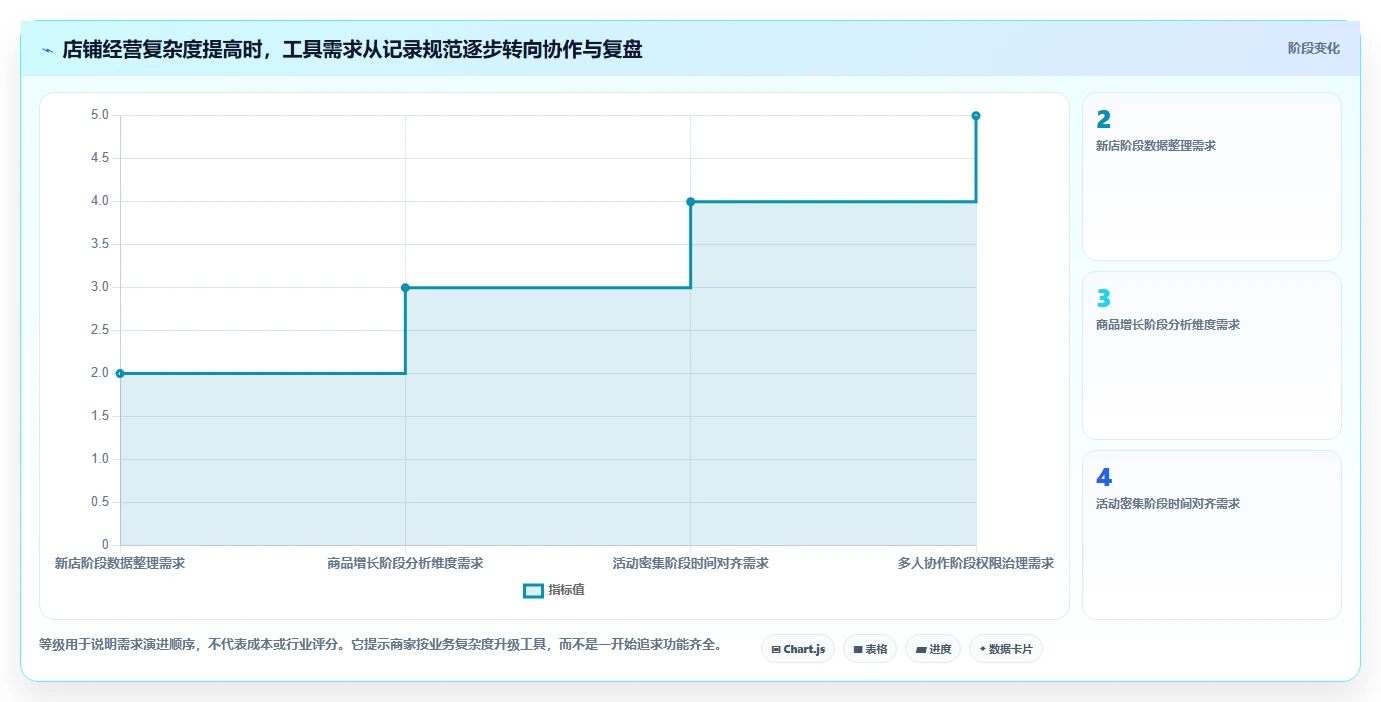Click x-axis label 商品增长阶段分析维度需求
The image size is (1381, 702).
click(405, 563)
